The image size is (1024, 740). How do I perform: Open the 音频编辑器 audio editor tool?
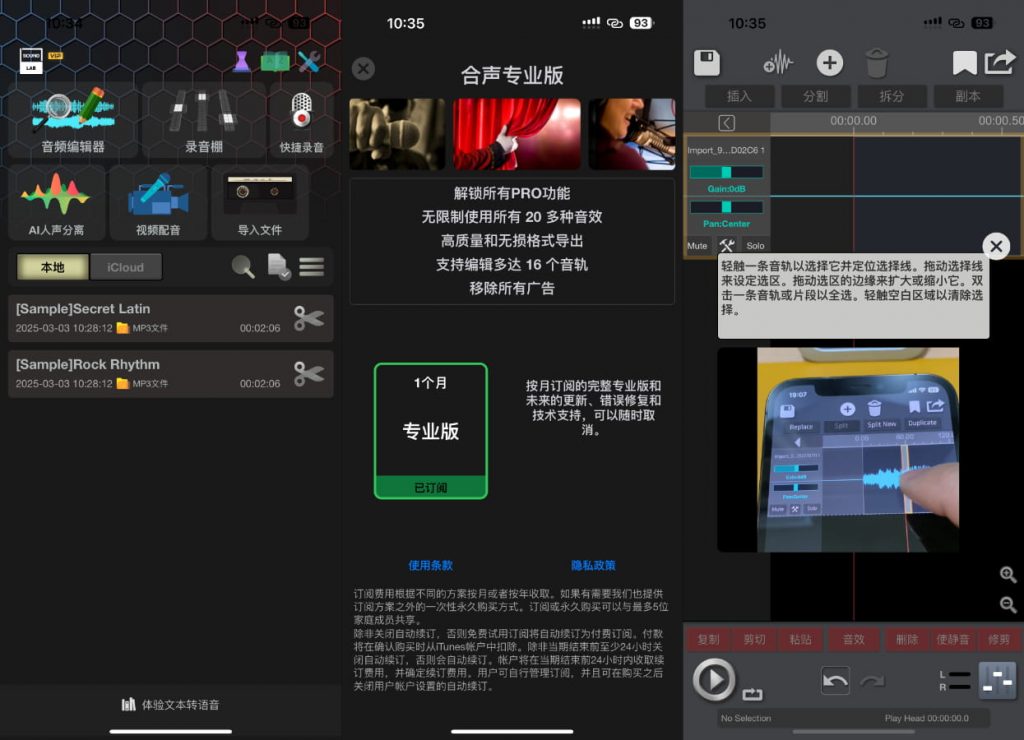pos(70,116)
